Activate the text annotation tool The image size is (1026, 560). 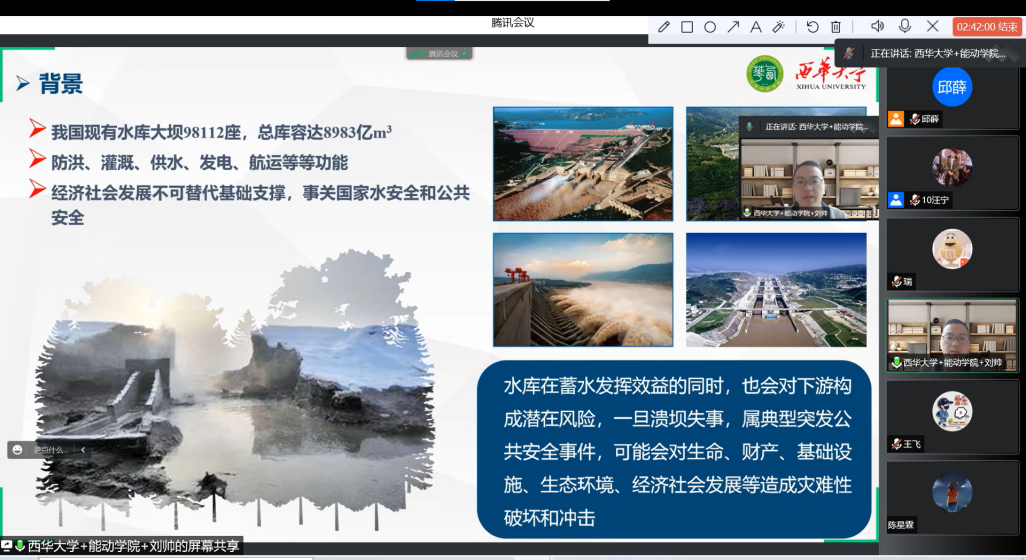[x=756, y=27]
